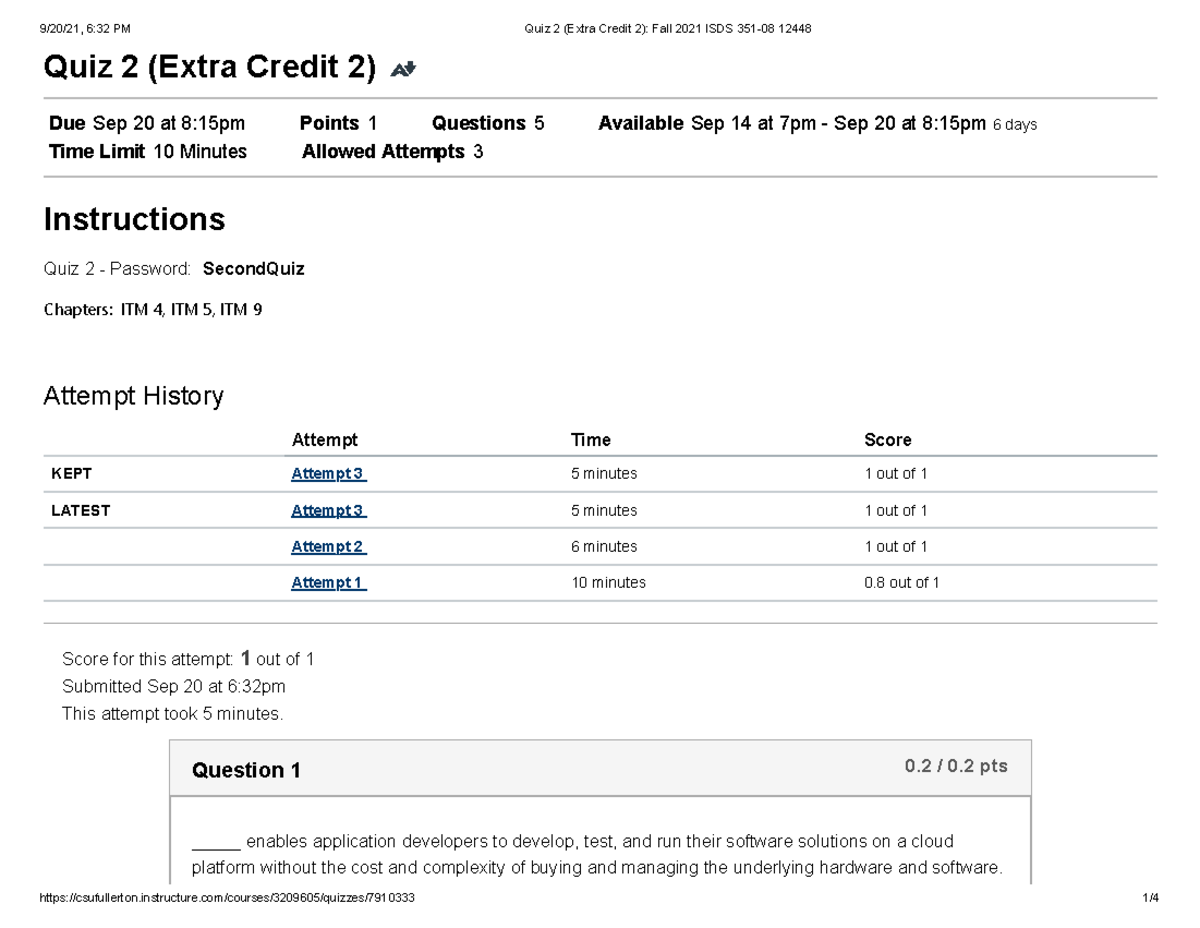The height and width of the screenshot is (928, 1200).
Task: Open Attempt 3 from the KEPT row
Action: (x=328, y=473)
